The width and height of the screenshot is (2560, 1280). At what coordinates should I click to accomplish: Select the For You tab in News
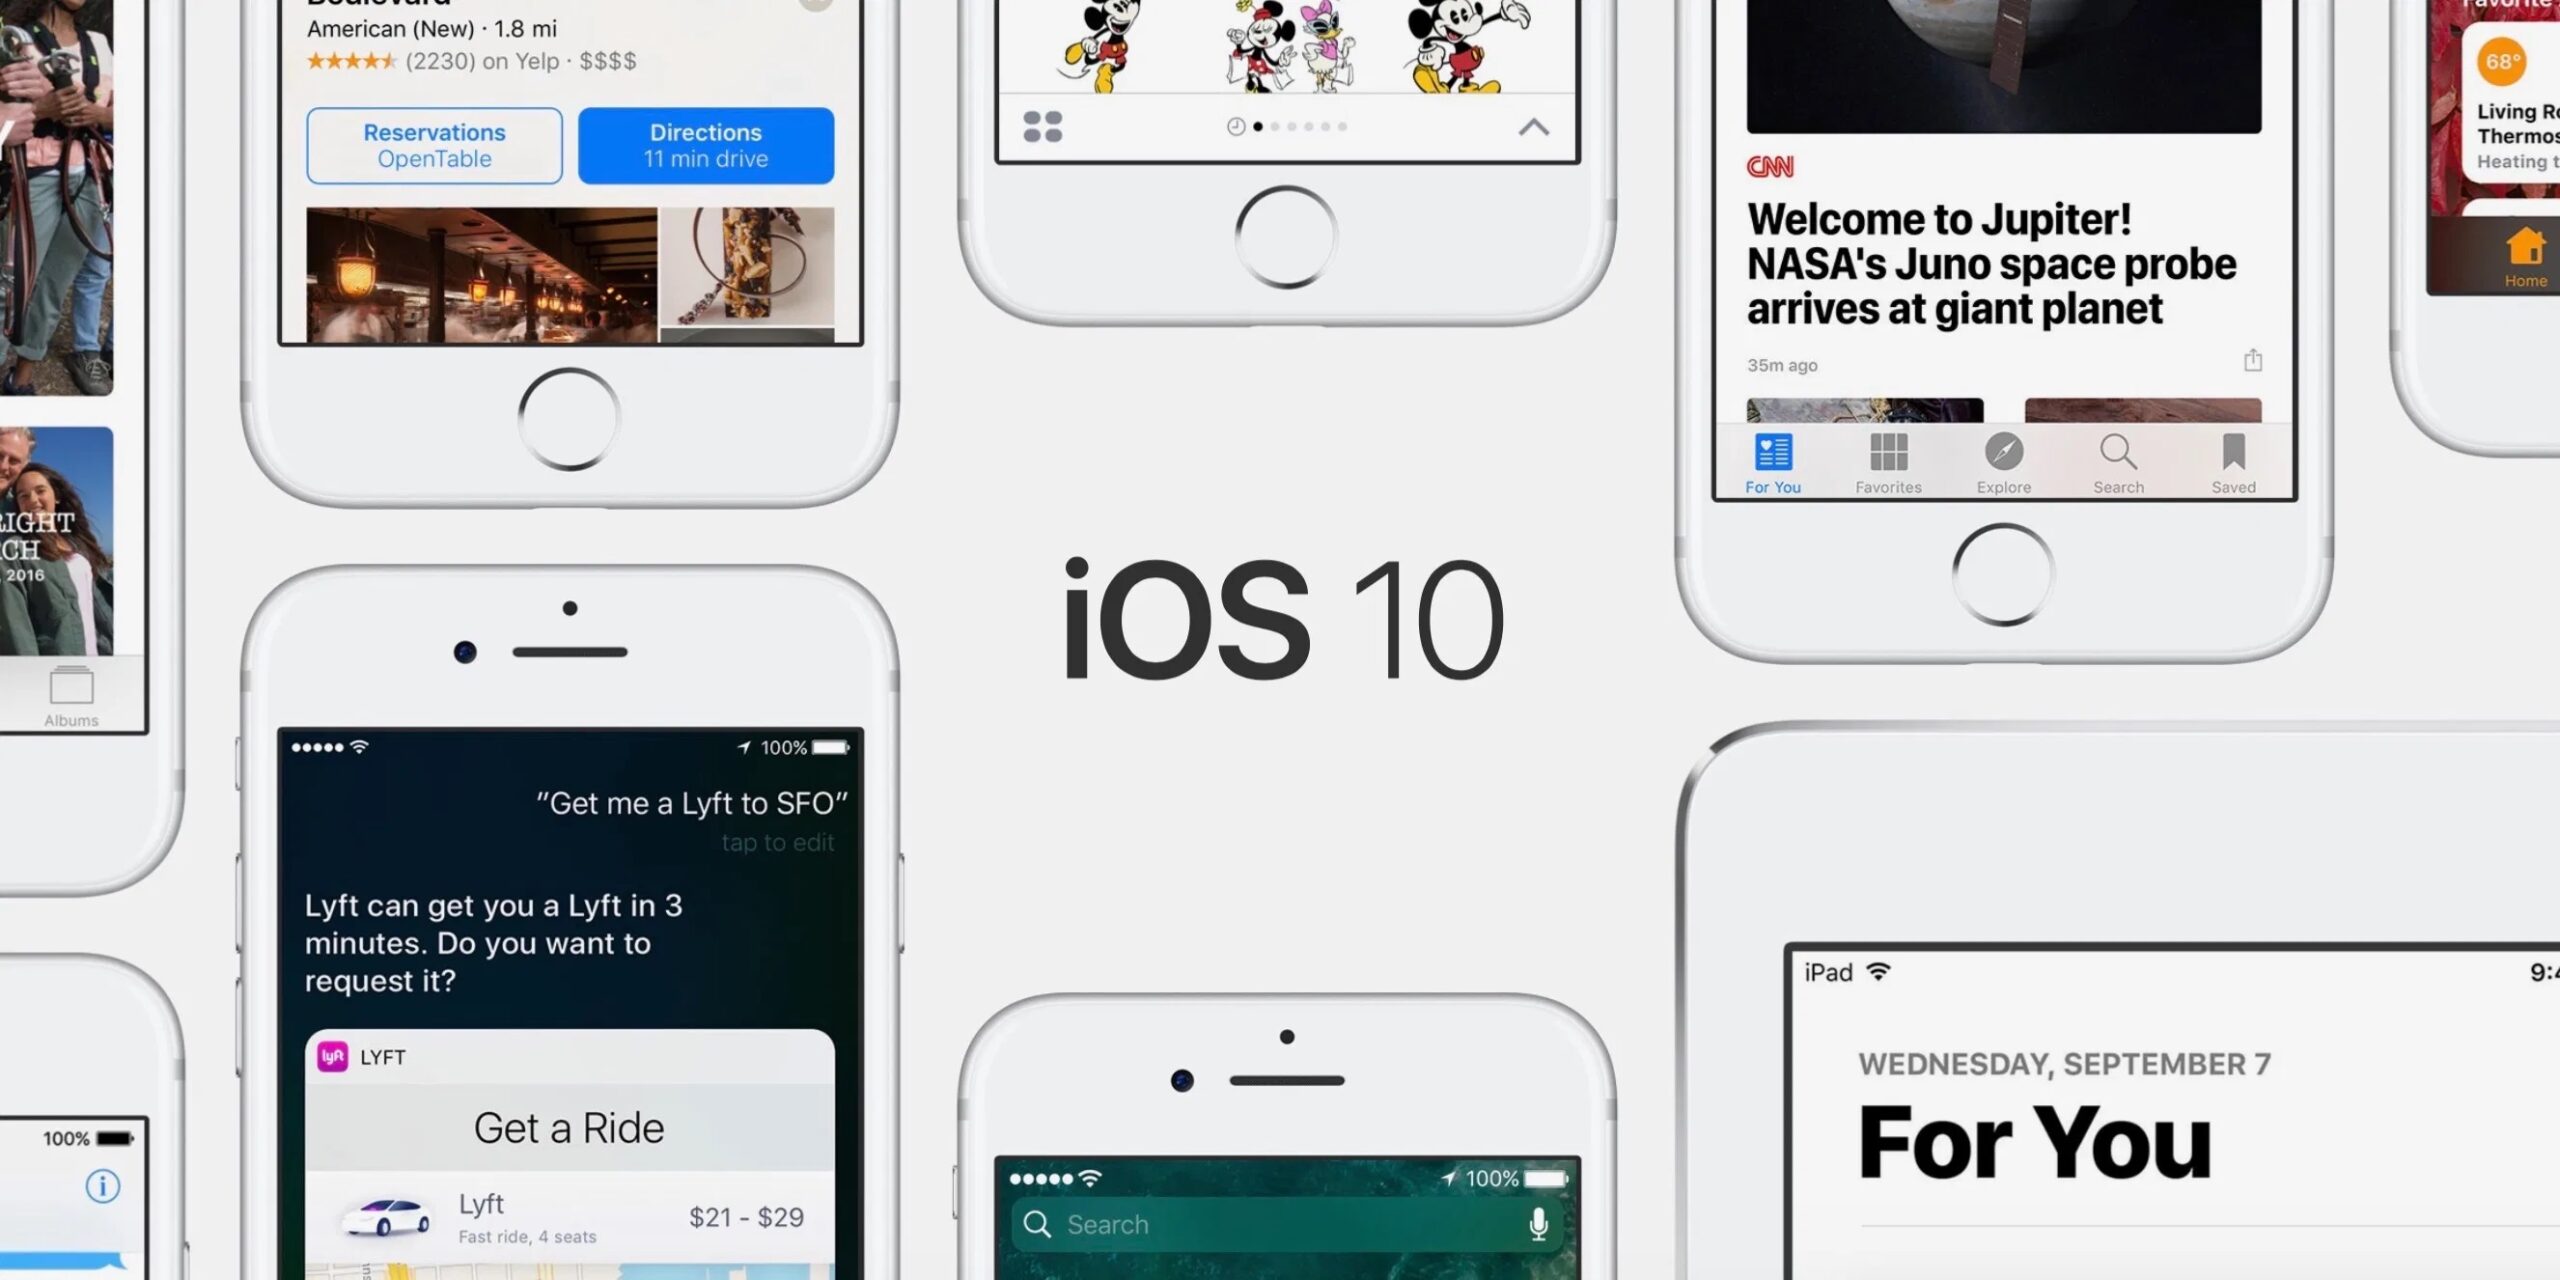click(x=1773, y=462)
